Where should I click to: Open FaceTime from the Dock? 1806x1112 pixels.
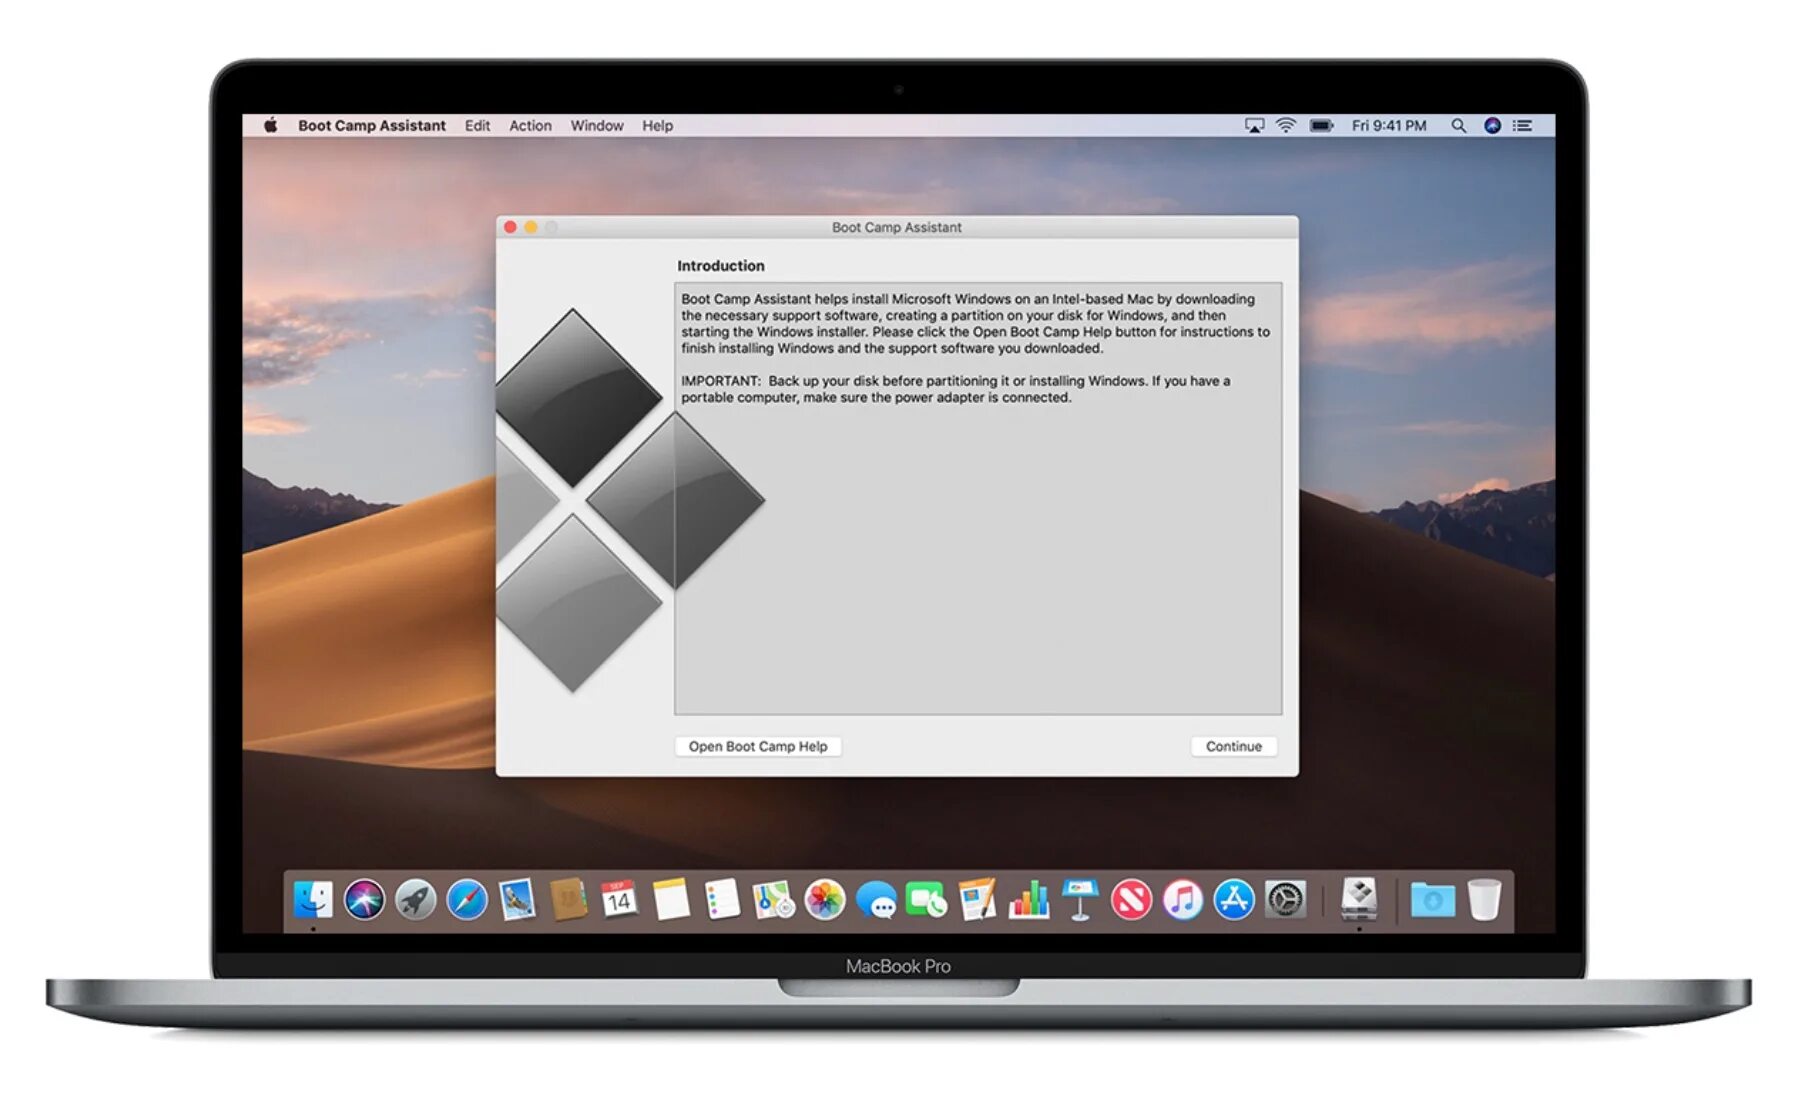point(927,900)
